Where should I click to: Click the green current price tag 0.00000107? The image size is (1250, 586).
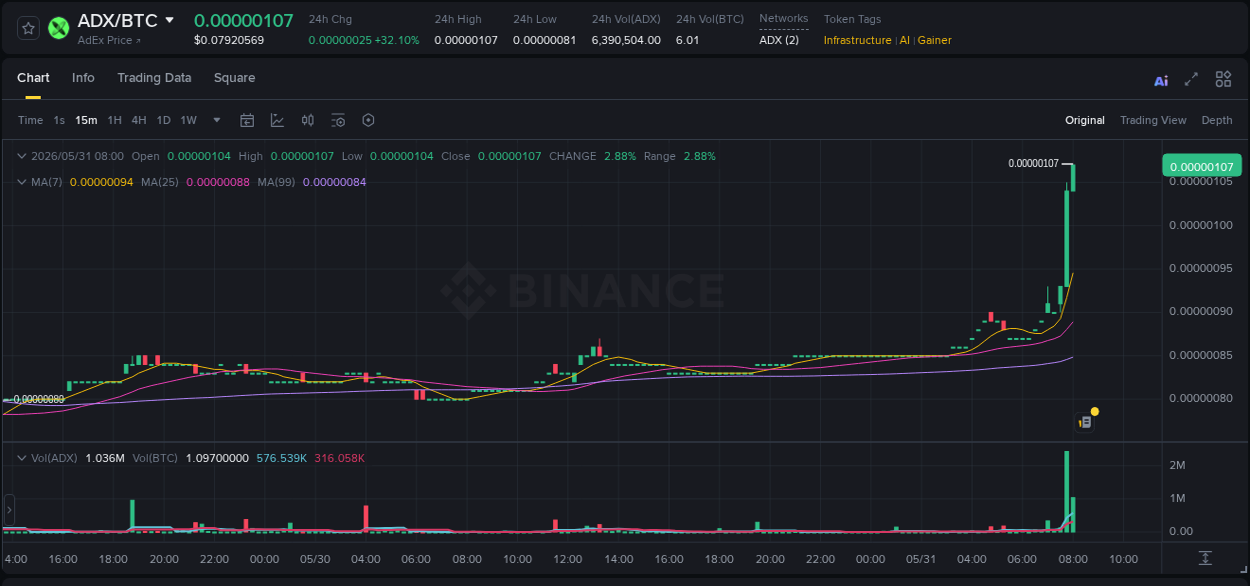1201,166
